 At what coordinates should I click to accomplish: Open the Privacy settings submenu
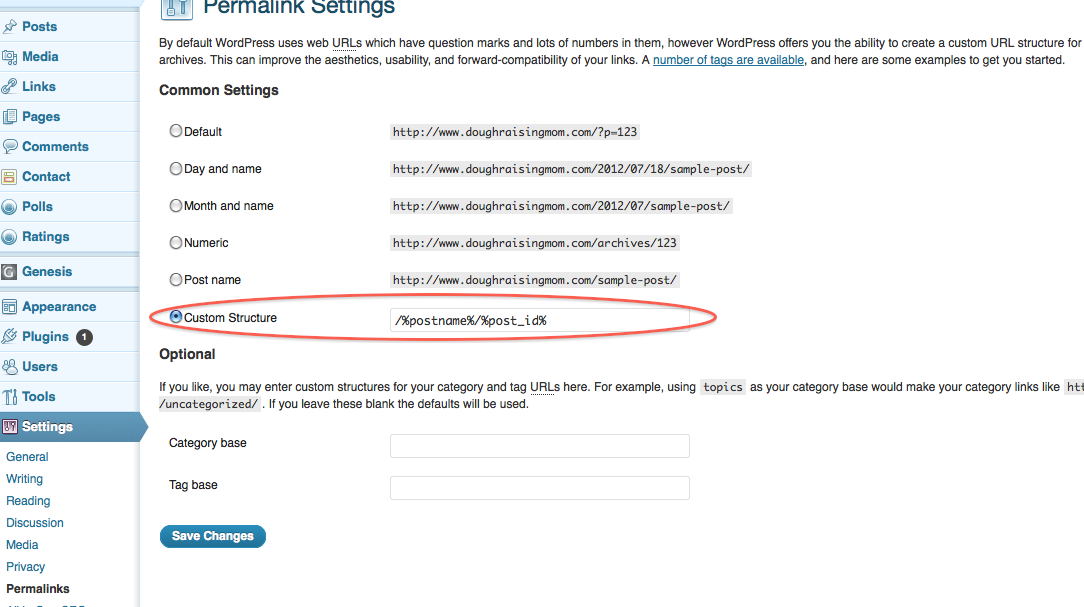click(x=26, y=567)
